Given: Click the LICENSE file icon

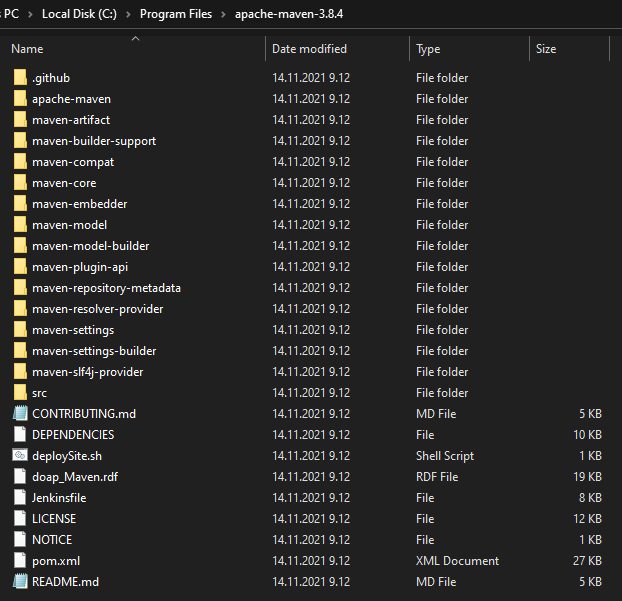Looking at the screenshot, I should pyautogui.click(x=20, y=518).
